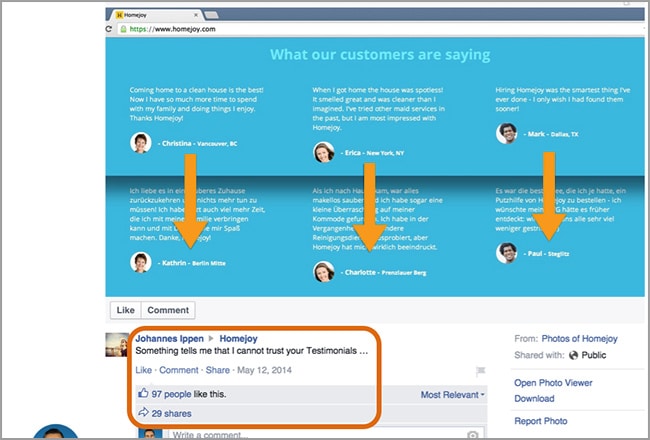
Task: Close the Homejoy browser tab
Action: [196, 15]
